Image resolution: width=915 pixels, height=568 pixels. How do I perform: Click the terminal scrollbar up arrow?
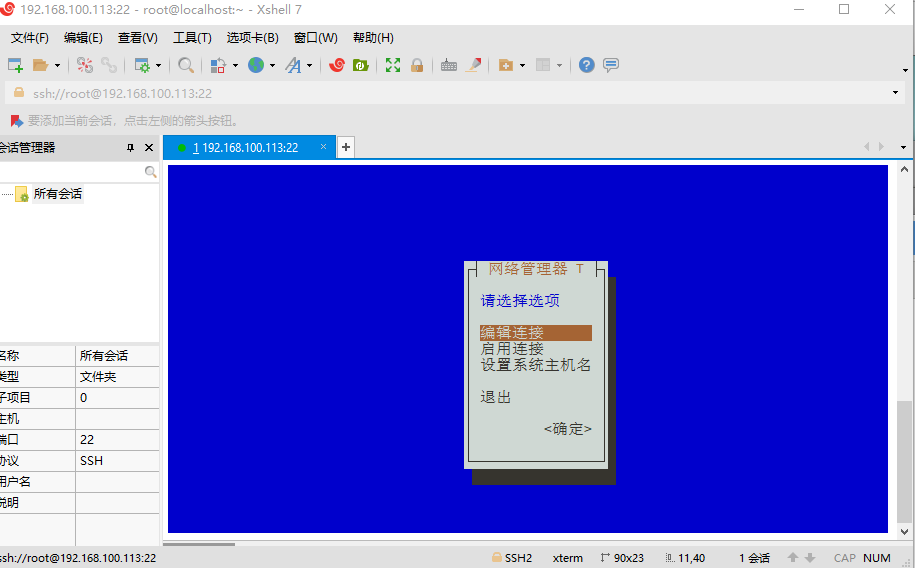click(x=904, y=170)
